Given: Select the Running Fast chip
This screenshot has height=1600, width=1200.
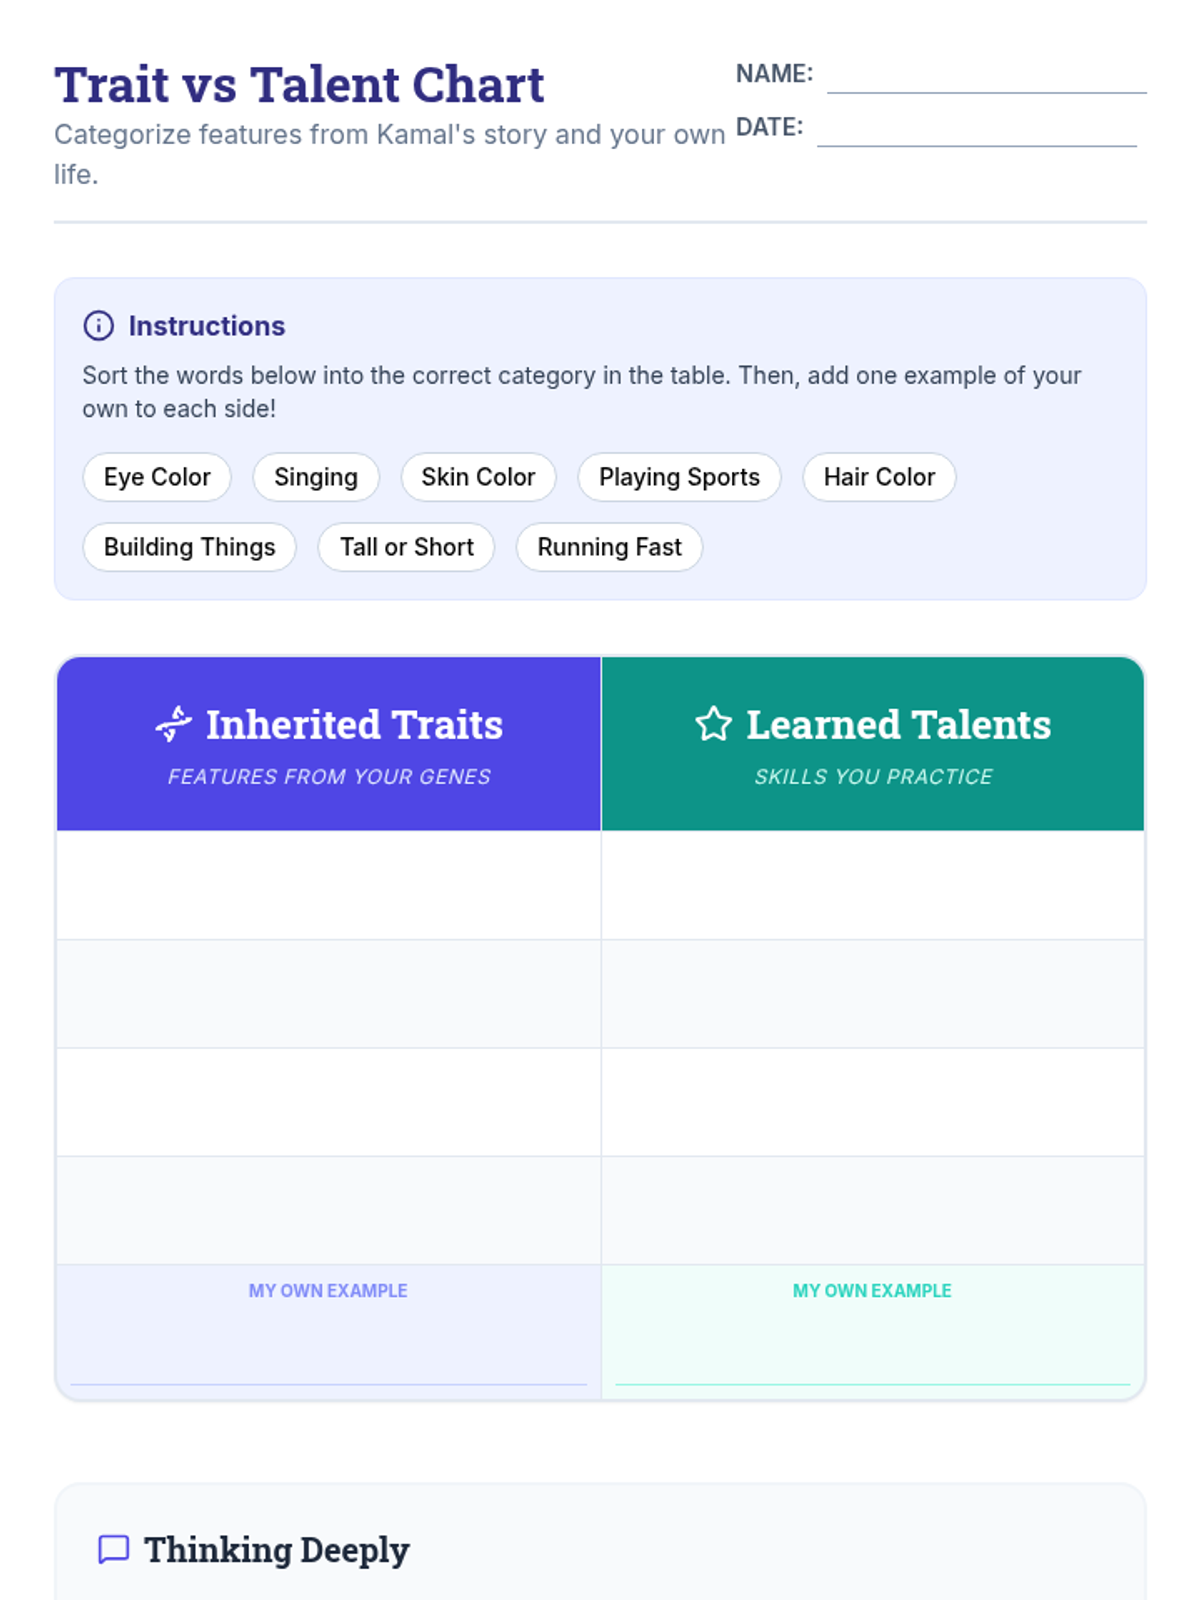Looking at the screenshot, I should tap(609, 547).
